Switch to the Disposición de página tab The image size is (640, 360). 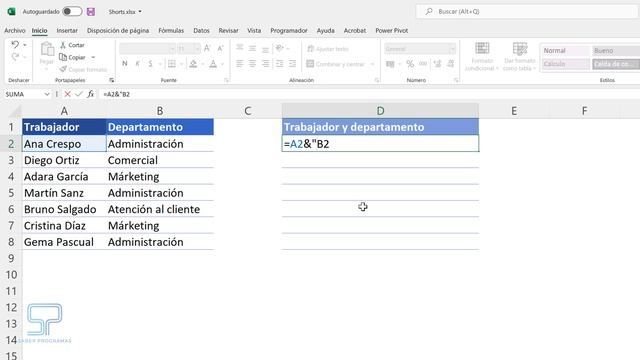point(118,31)
